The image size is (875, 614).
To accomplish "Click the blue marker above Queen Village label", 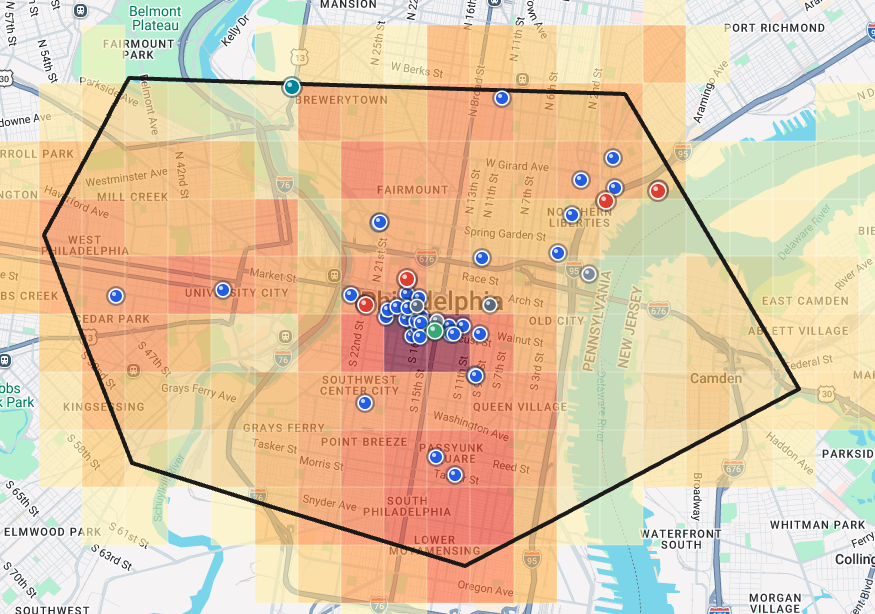I will click(475, 376).
